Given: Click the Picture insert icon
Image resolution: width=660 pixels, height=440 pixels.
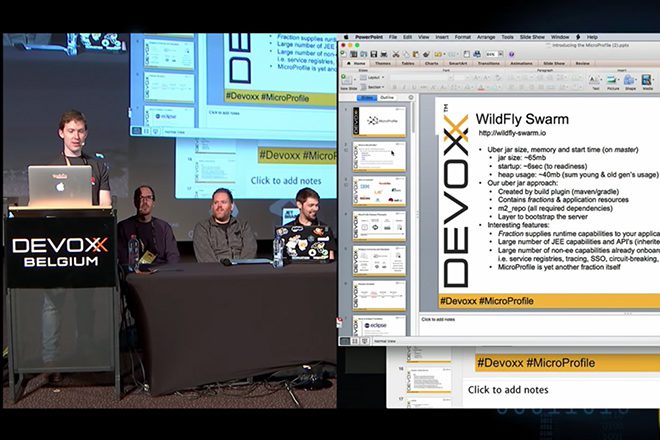Looking at the screenshot, I should [x=611, y=80].
